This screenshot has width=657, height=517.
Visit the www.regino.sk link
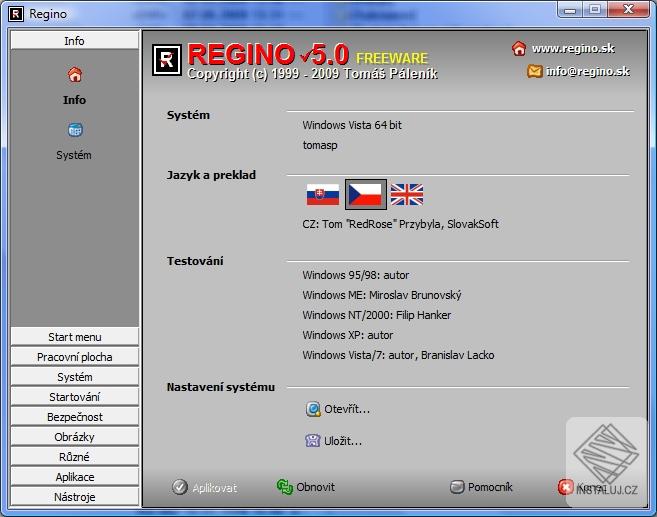573,49
